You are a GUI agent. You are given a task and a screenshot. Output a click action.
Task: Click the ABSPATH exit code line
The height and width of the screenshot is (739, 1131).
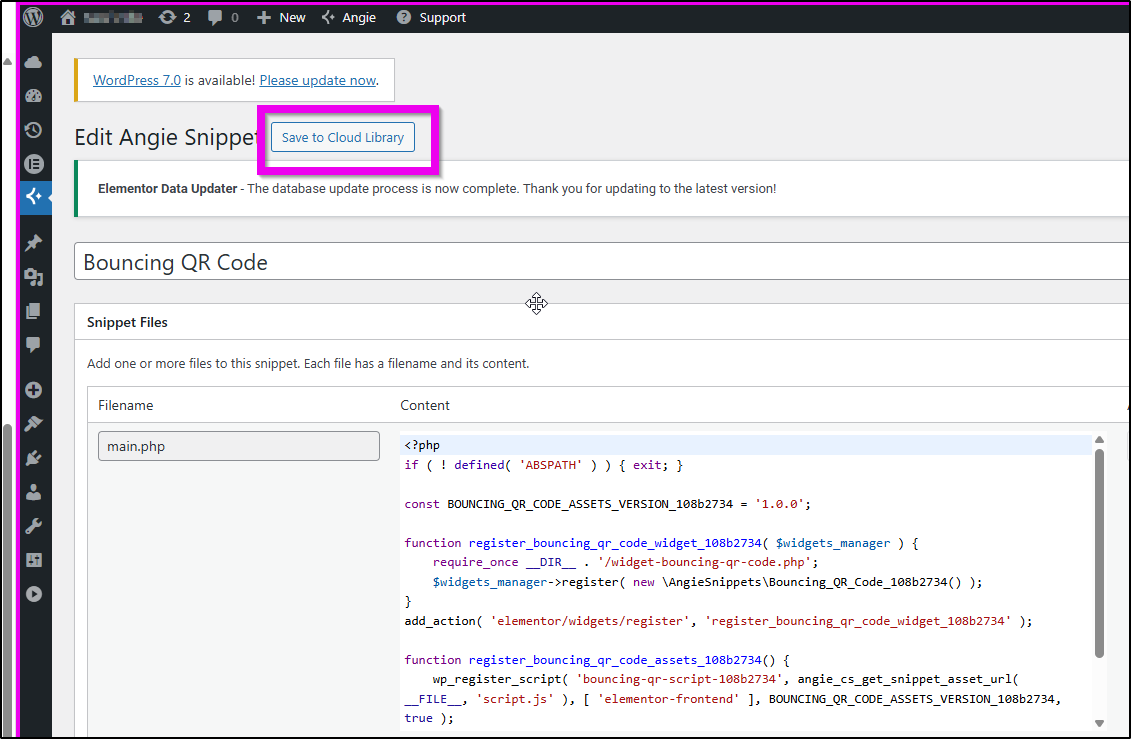(x=544, y=465)
